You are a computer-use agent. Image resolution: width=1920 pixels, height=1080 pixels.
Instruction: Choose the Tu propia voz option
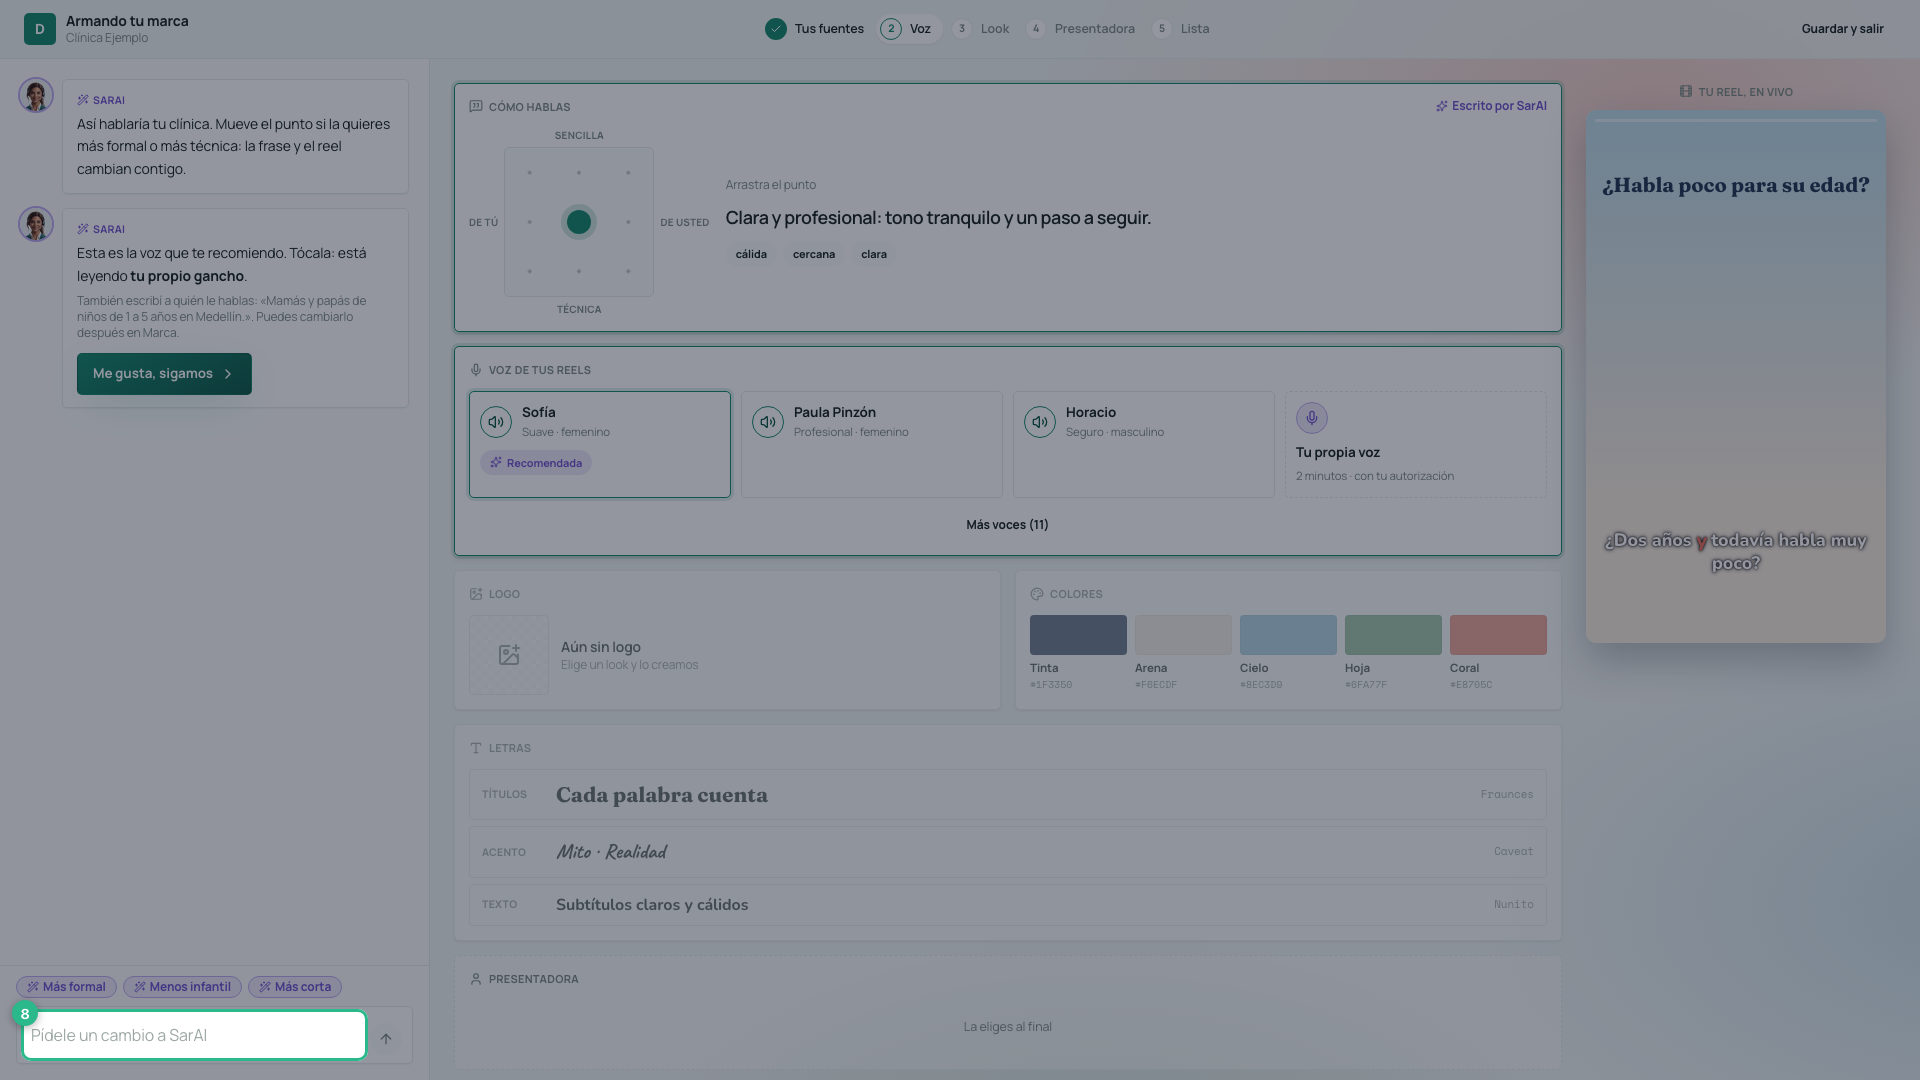1416,444
